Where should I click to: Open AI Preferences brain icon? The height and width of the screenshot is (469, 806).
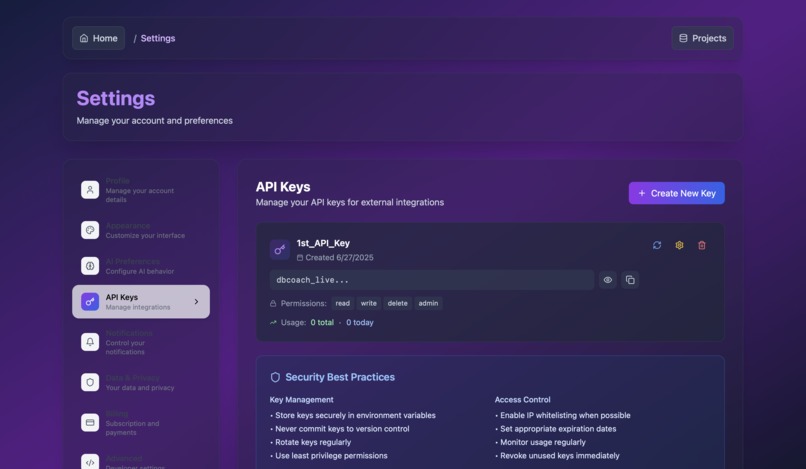[x=90, y=266]
